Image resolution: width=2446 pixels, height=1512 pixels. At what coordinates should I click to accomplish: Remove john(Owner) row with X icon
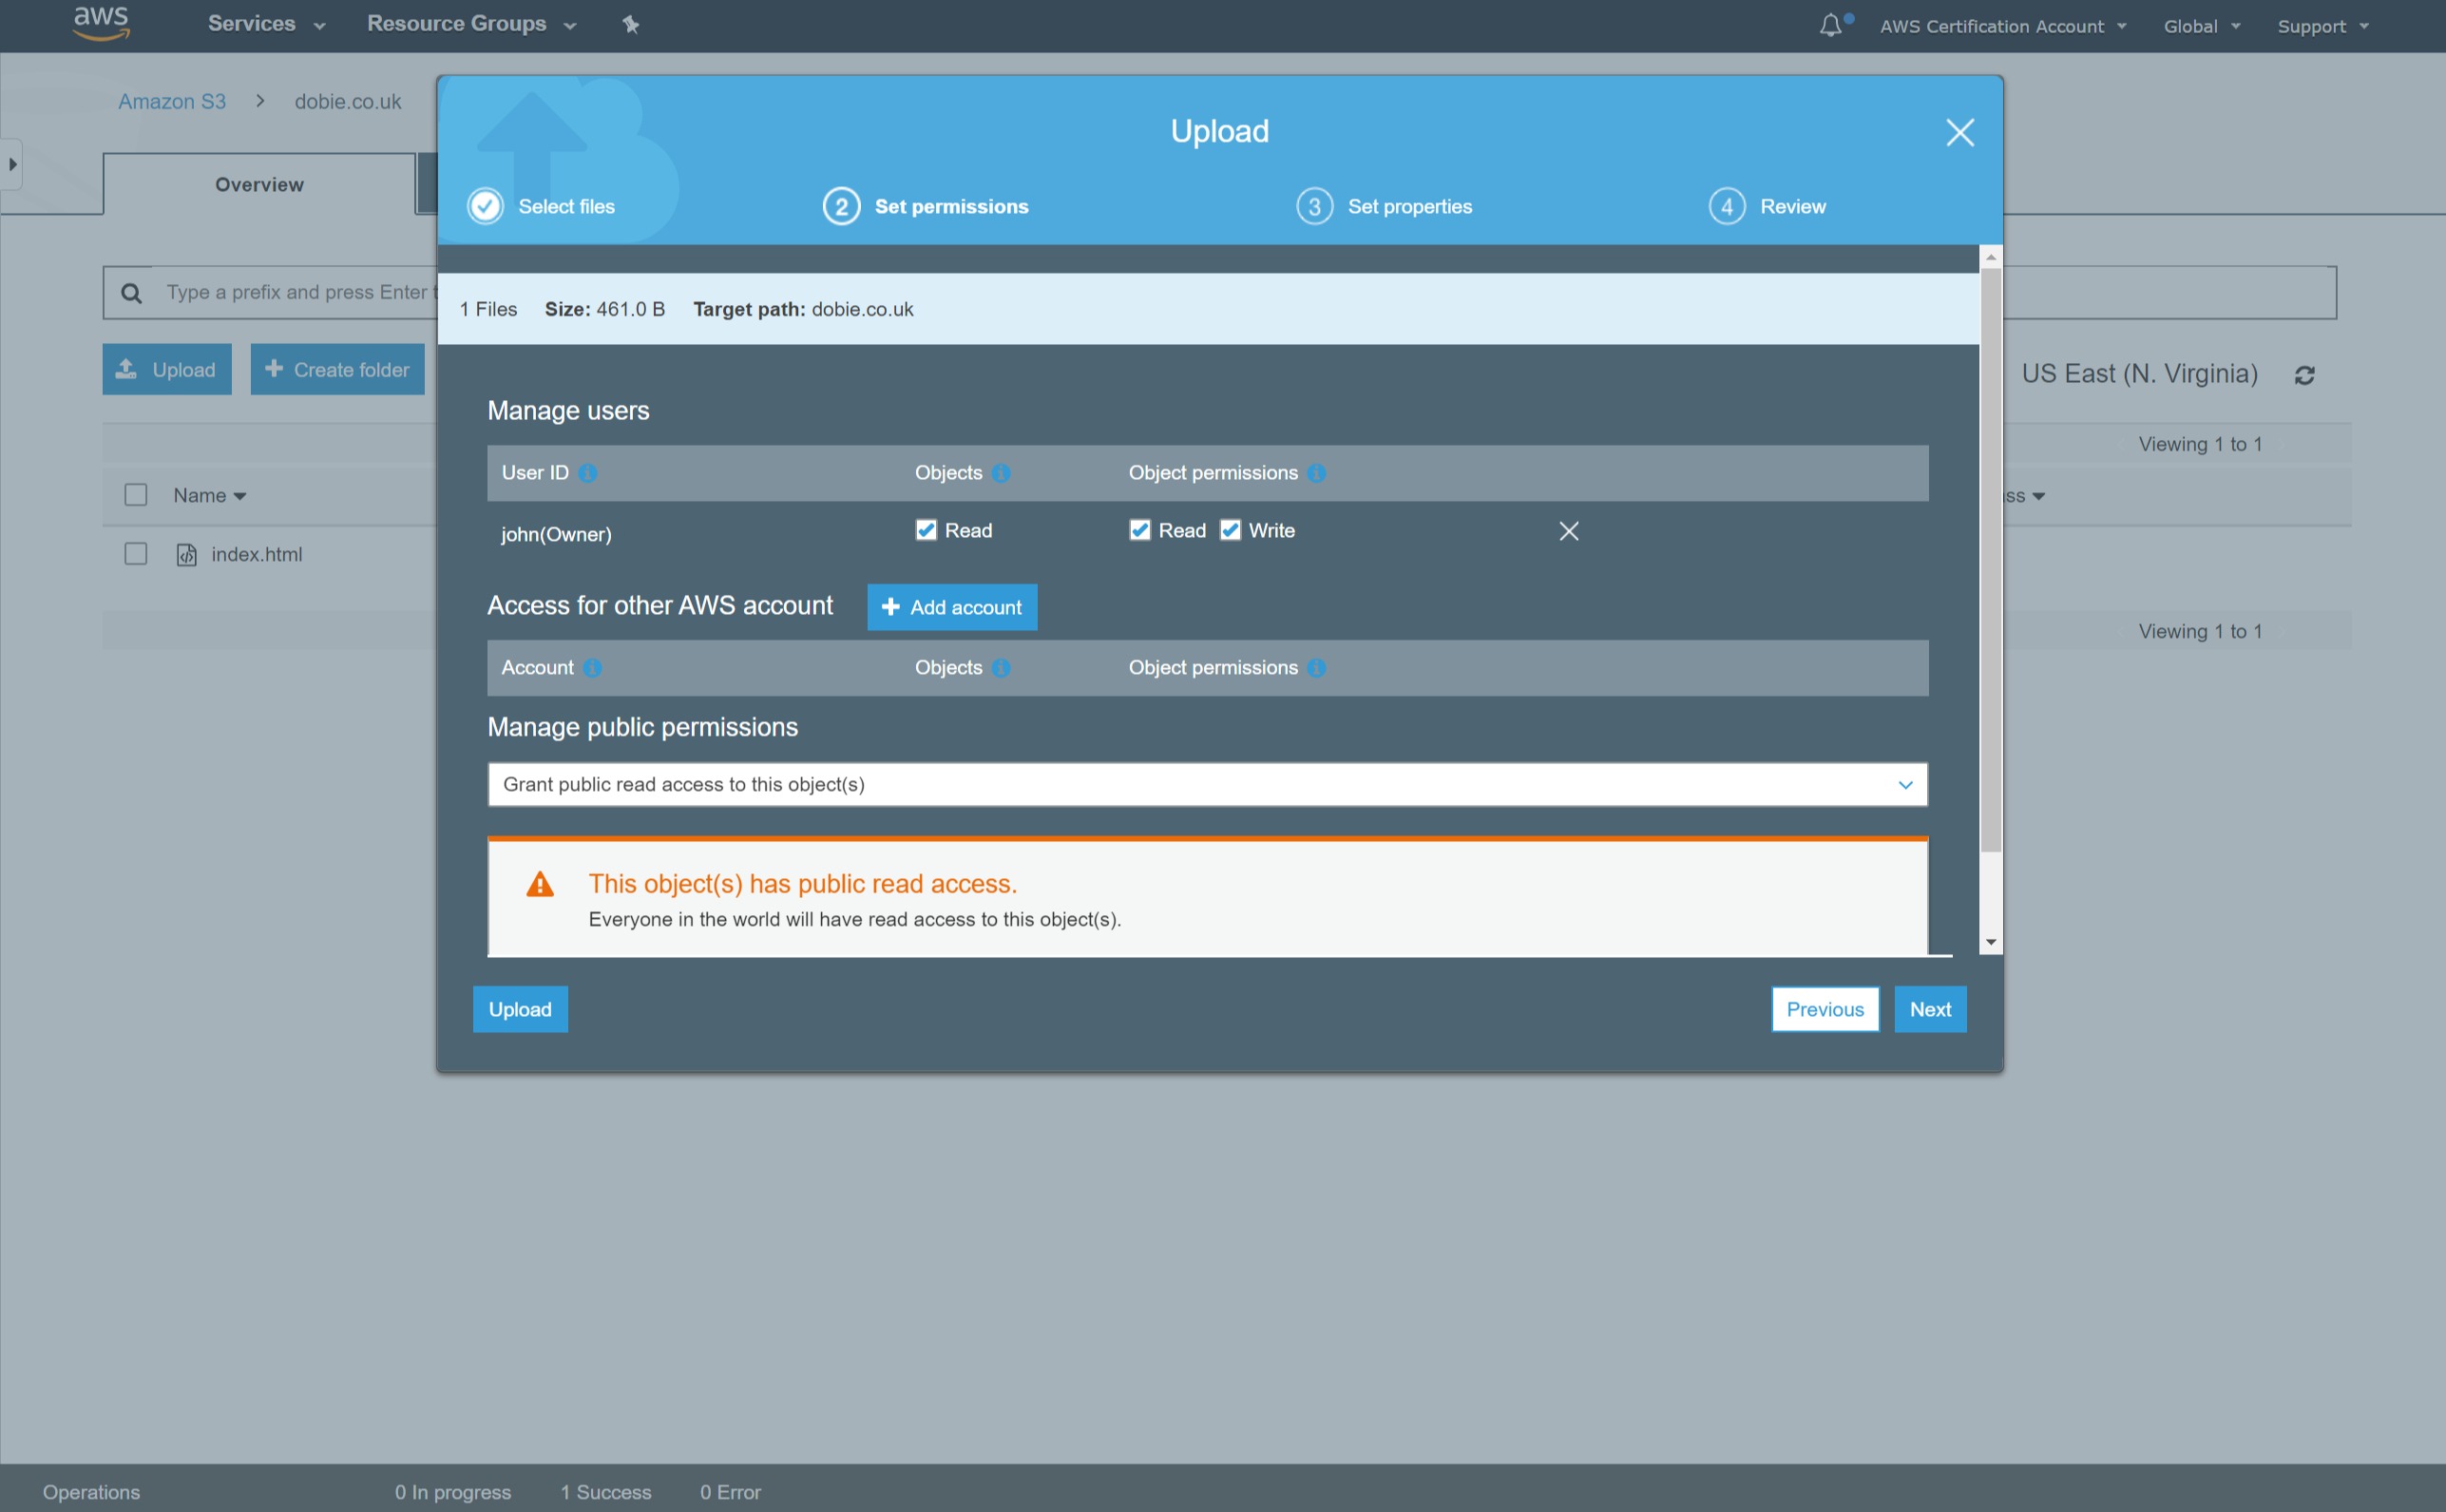(1568, 531)
